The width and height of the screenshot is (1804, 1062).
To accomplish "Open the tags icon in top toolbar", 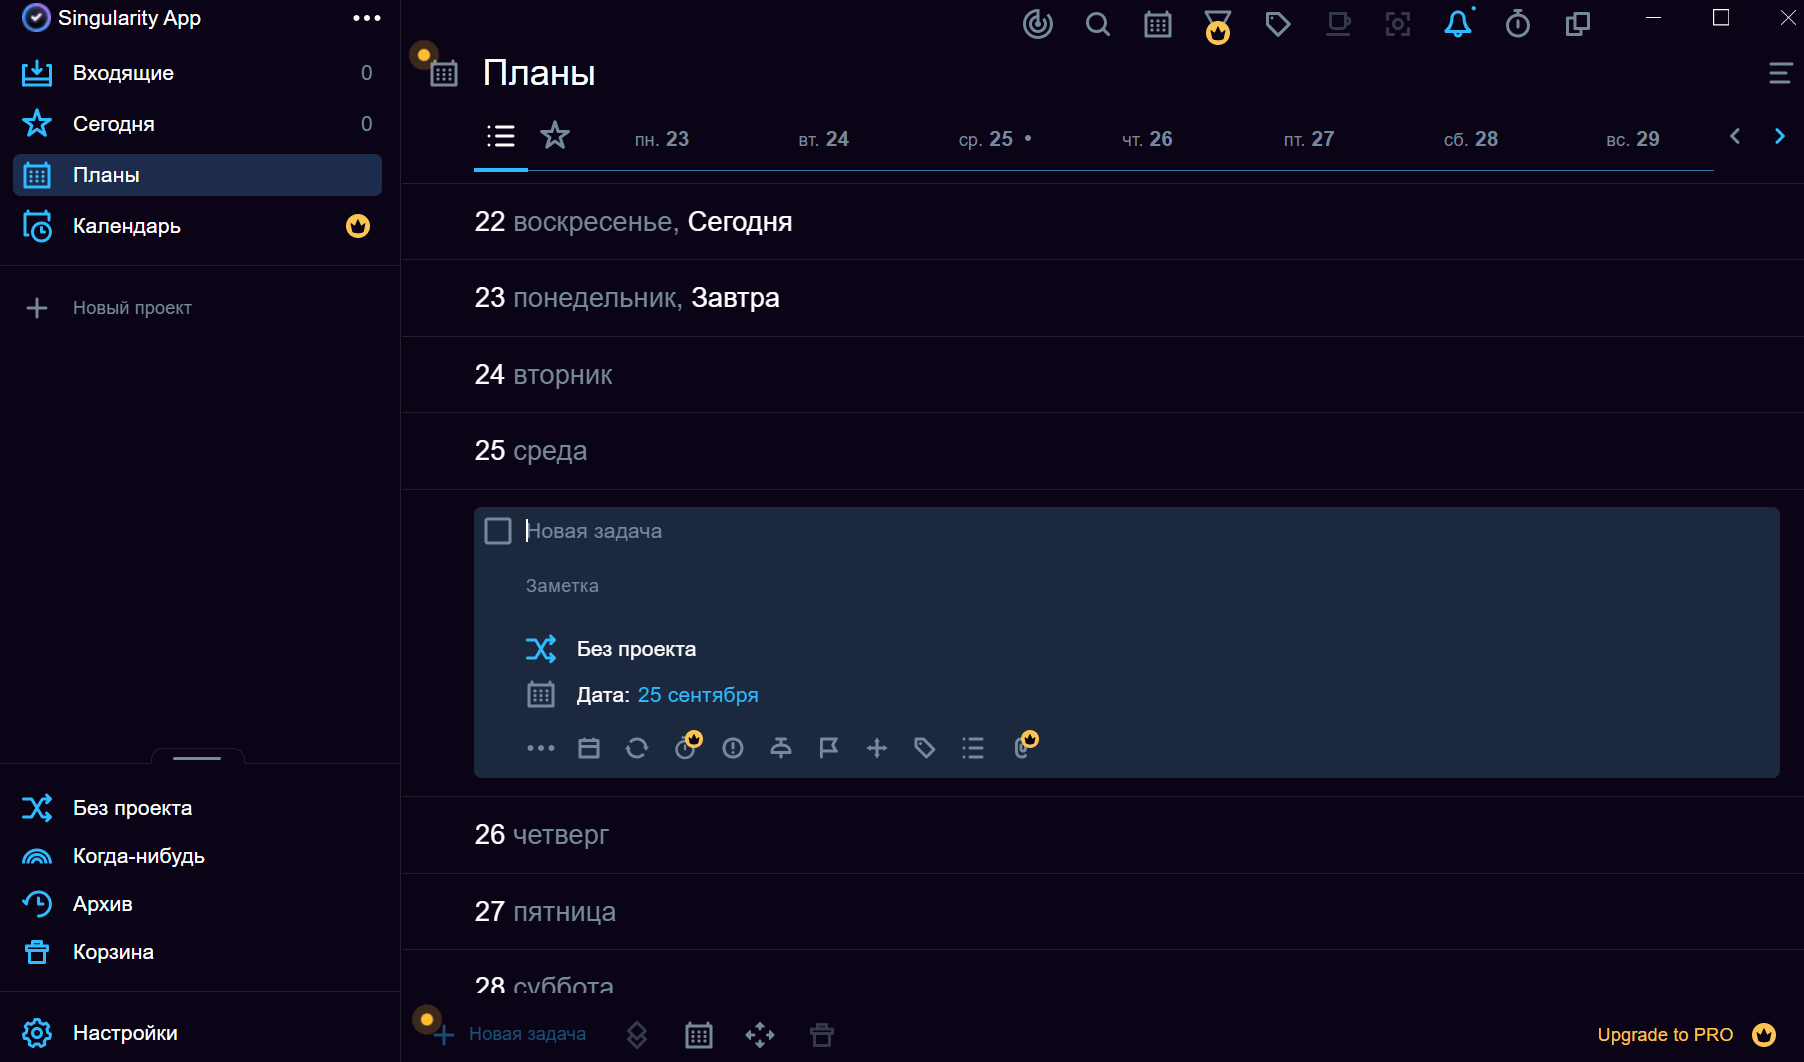I will point(1277,24).
